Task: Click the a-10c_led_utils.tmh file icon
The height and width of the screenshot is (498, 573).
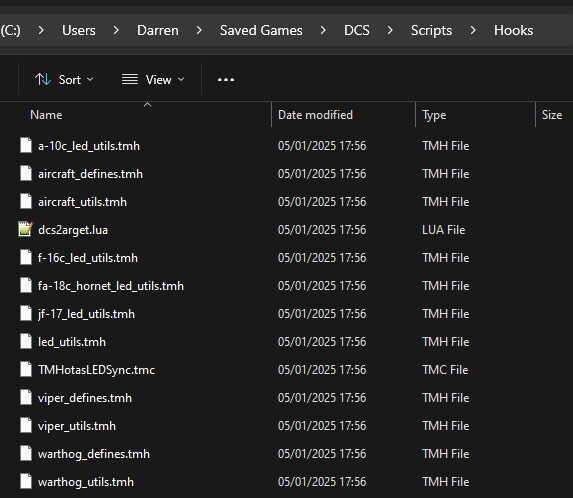Action: [x=26, y=145]
